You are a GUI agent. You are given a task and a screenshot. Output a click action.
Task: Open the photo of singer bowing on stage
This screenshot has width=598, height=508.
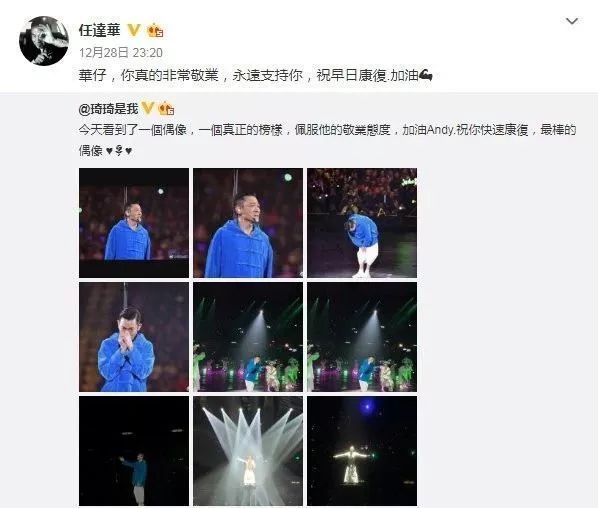click(x=362, y=223)
